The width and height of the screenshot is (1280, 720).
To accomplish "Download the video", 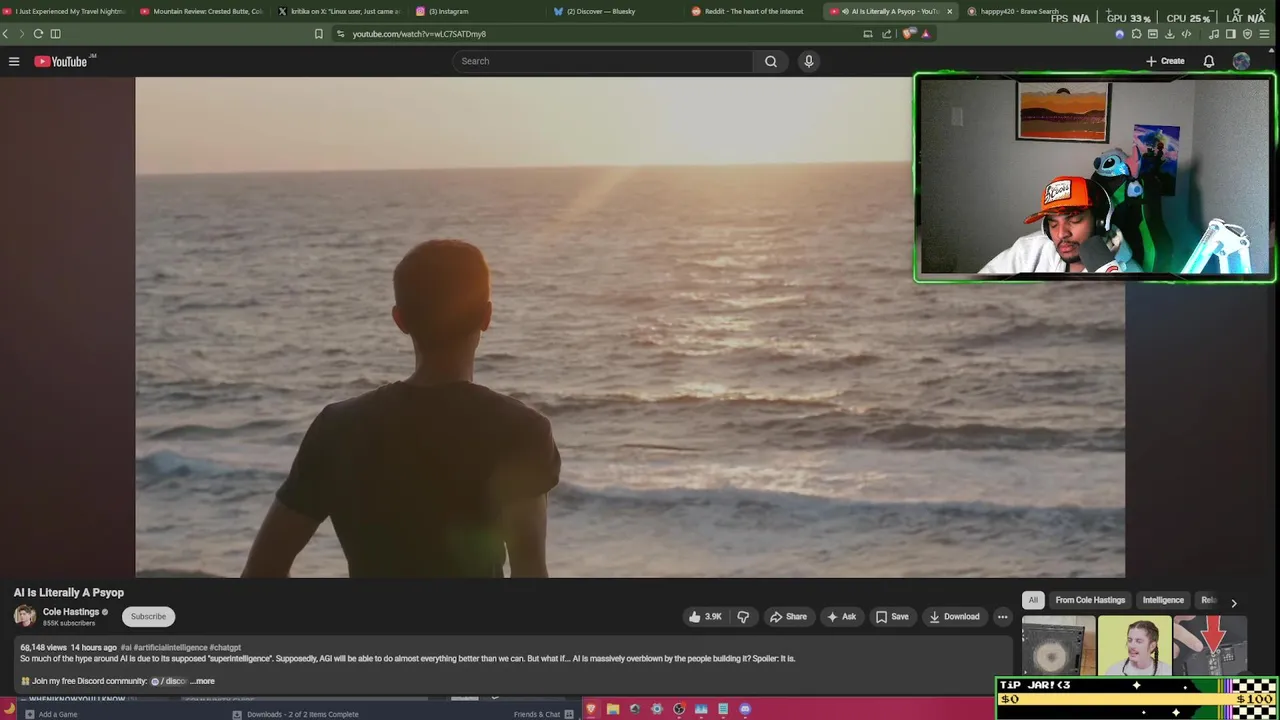I will tap(954, 617).
